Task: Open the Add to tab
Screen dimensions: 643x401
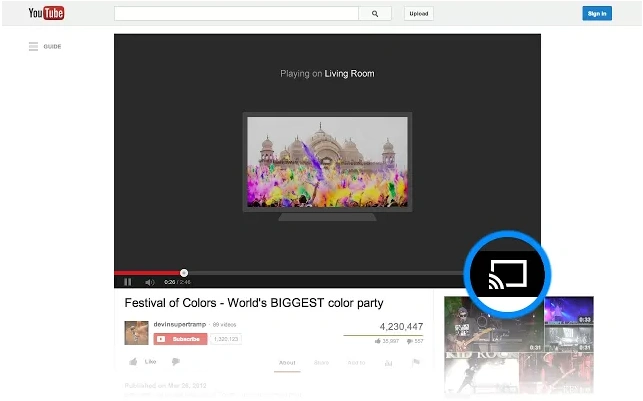Action: 356,363
